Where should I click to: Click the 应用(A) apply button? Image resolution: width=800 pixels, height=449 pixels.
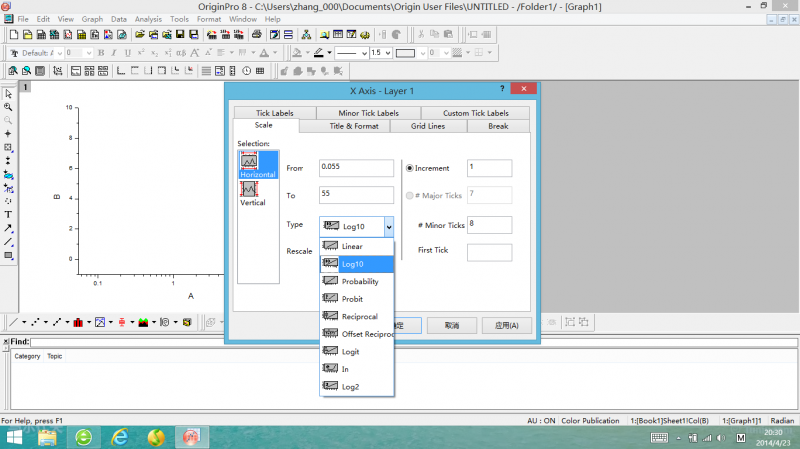pos(505,325)
